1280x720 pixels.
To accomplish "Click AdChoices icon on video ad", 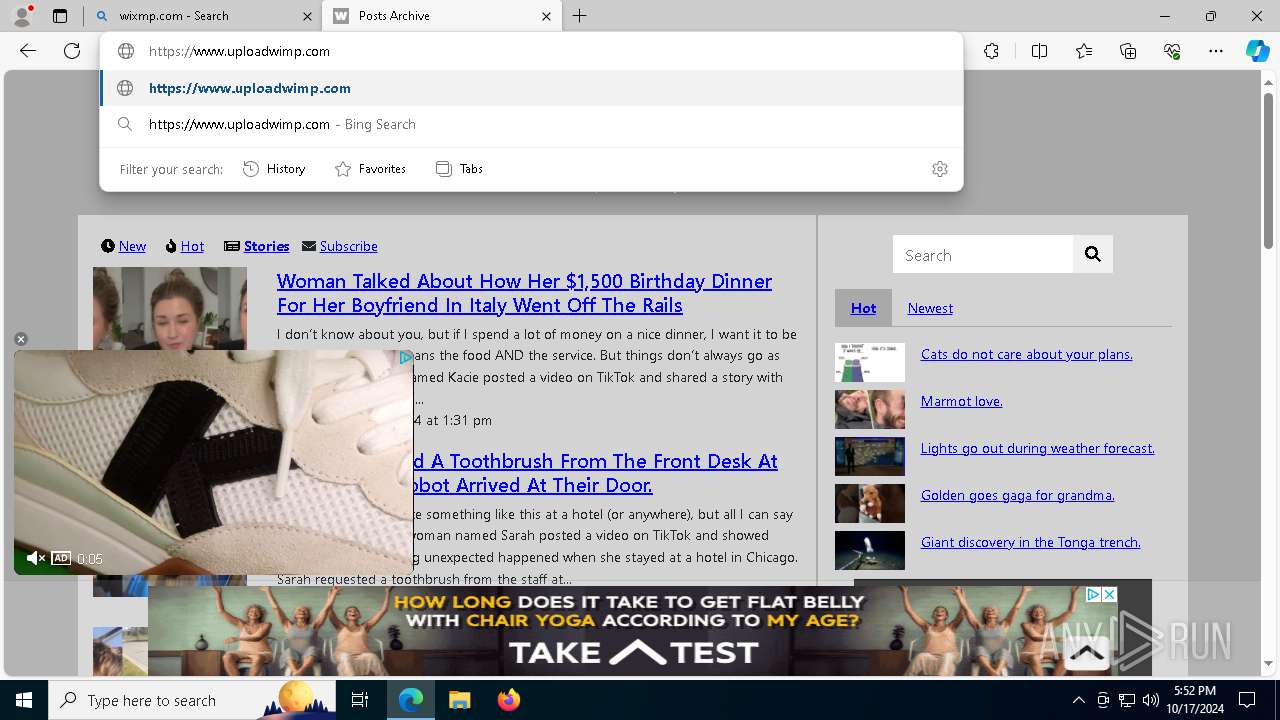I will [x=405, y=357].
